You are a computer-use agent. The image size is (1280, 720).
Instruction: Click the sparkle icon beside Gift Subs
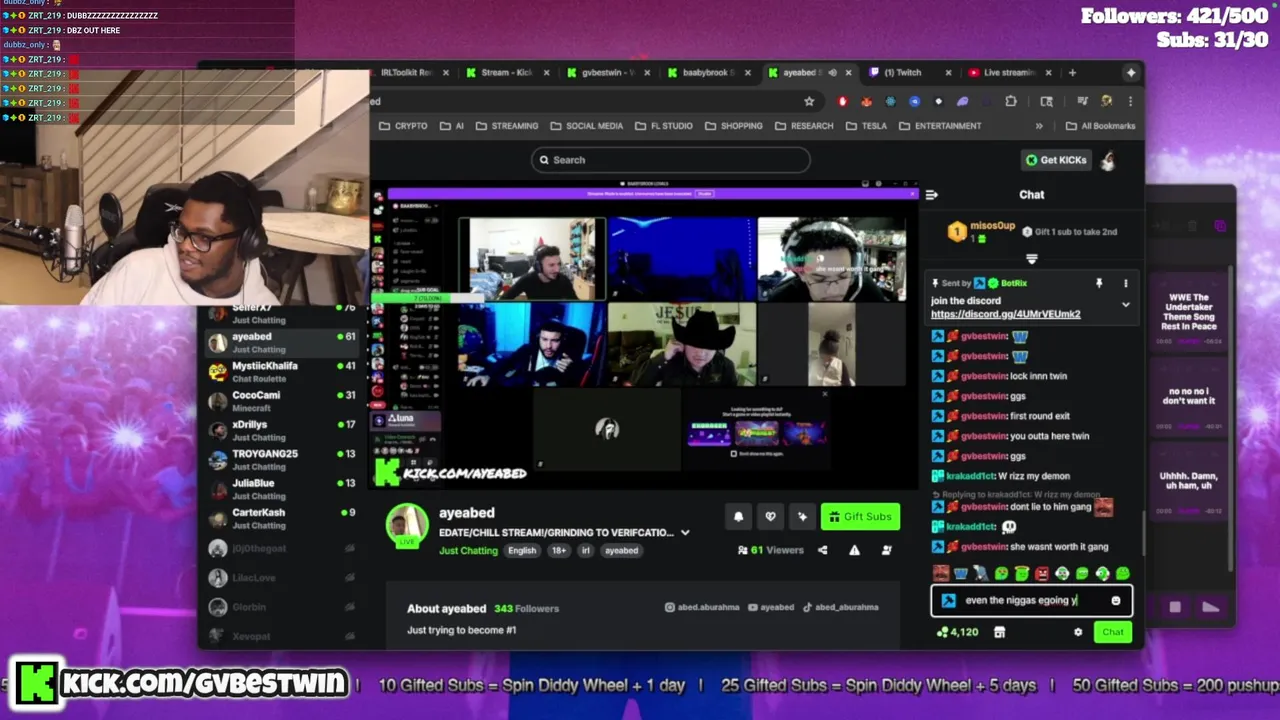point(802,517)
